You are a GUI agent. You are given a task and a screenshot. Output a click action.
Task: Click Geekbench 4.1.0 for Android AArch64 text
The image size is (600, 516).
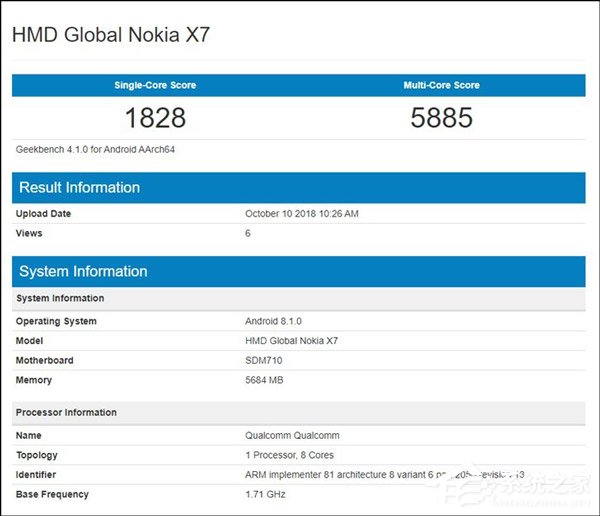pos(95,149)
